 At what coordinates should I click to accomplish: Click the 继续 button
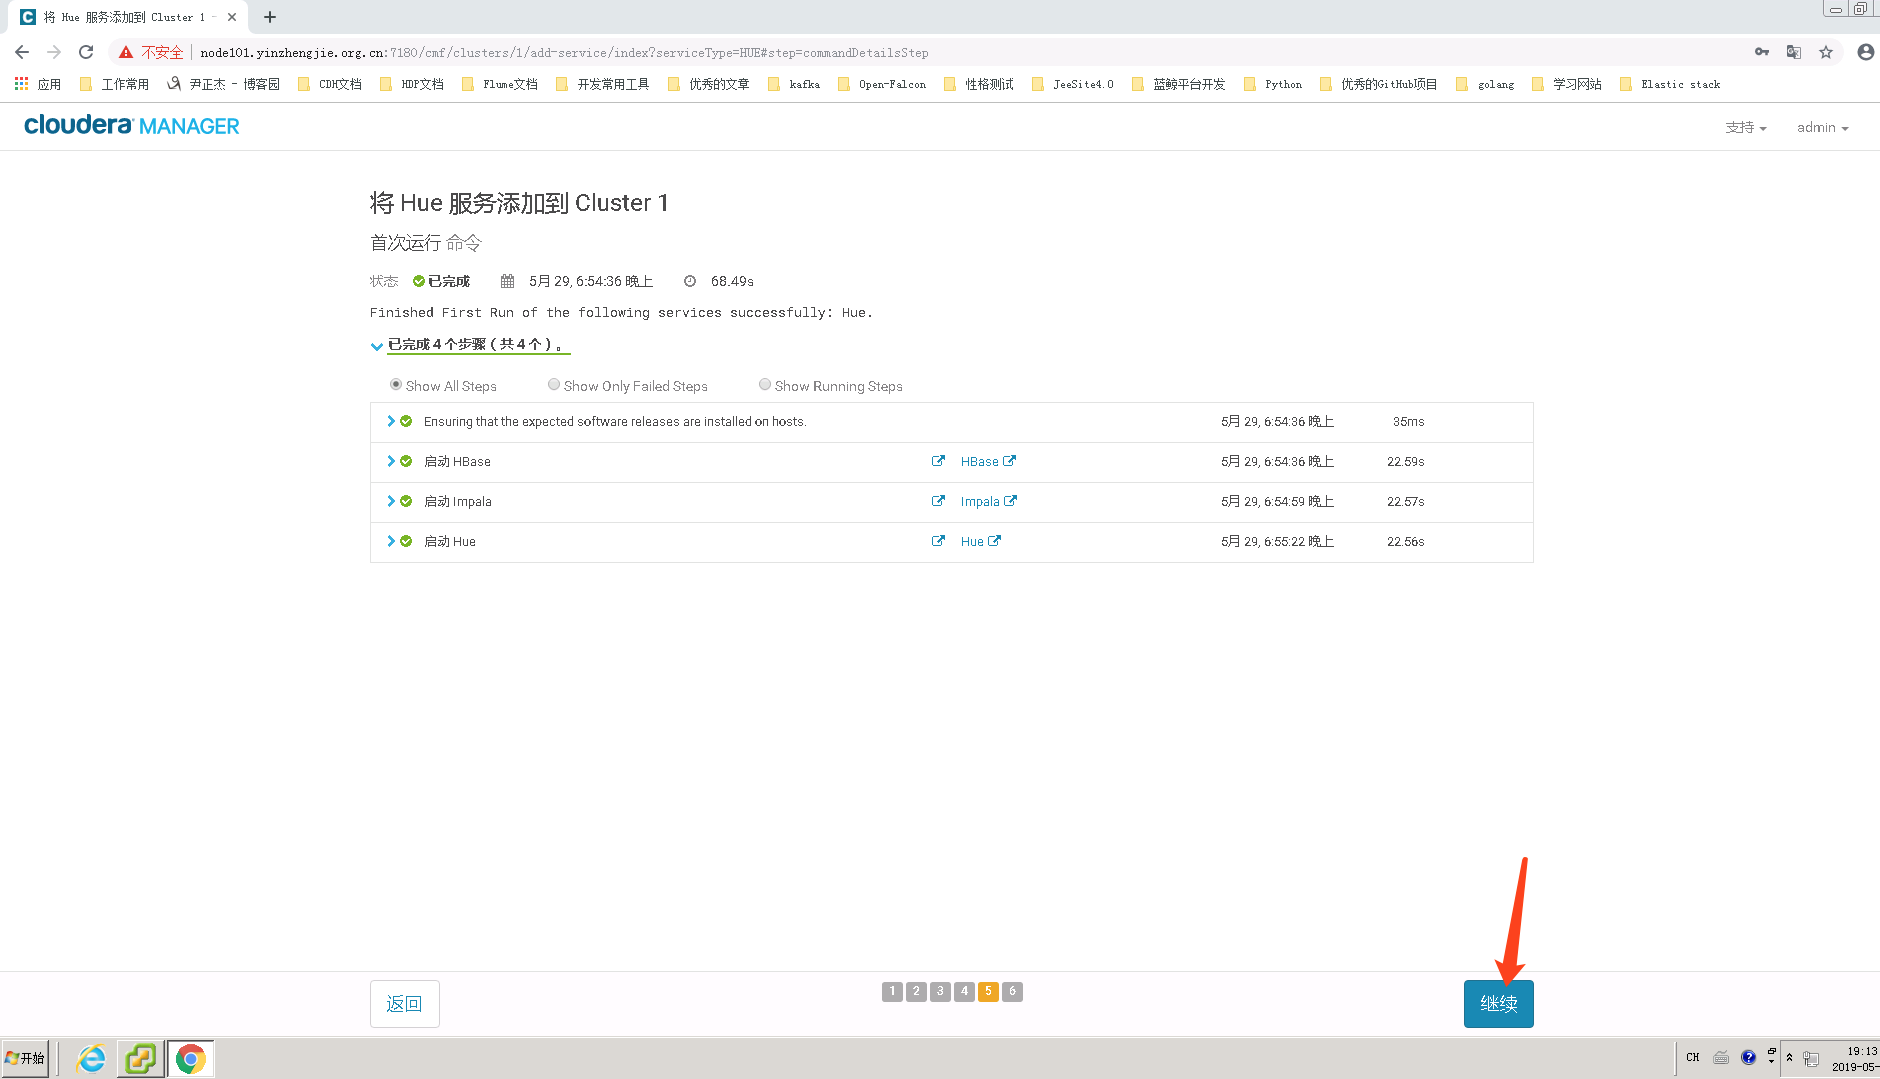1497,1003
